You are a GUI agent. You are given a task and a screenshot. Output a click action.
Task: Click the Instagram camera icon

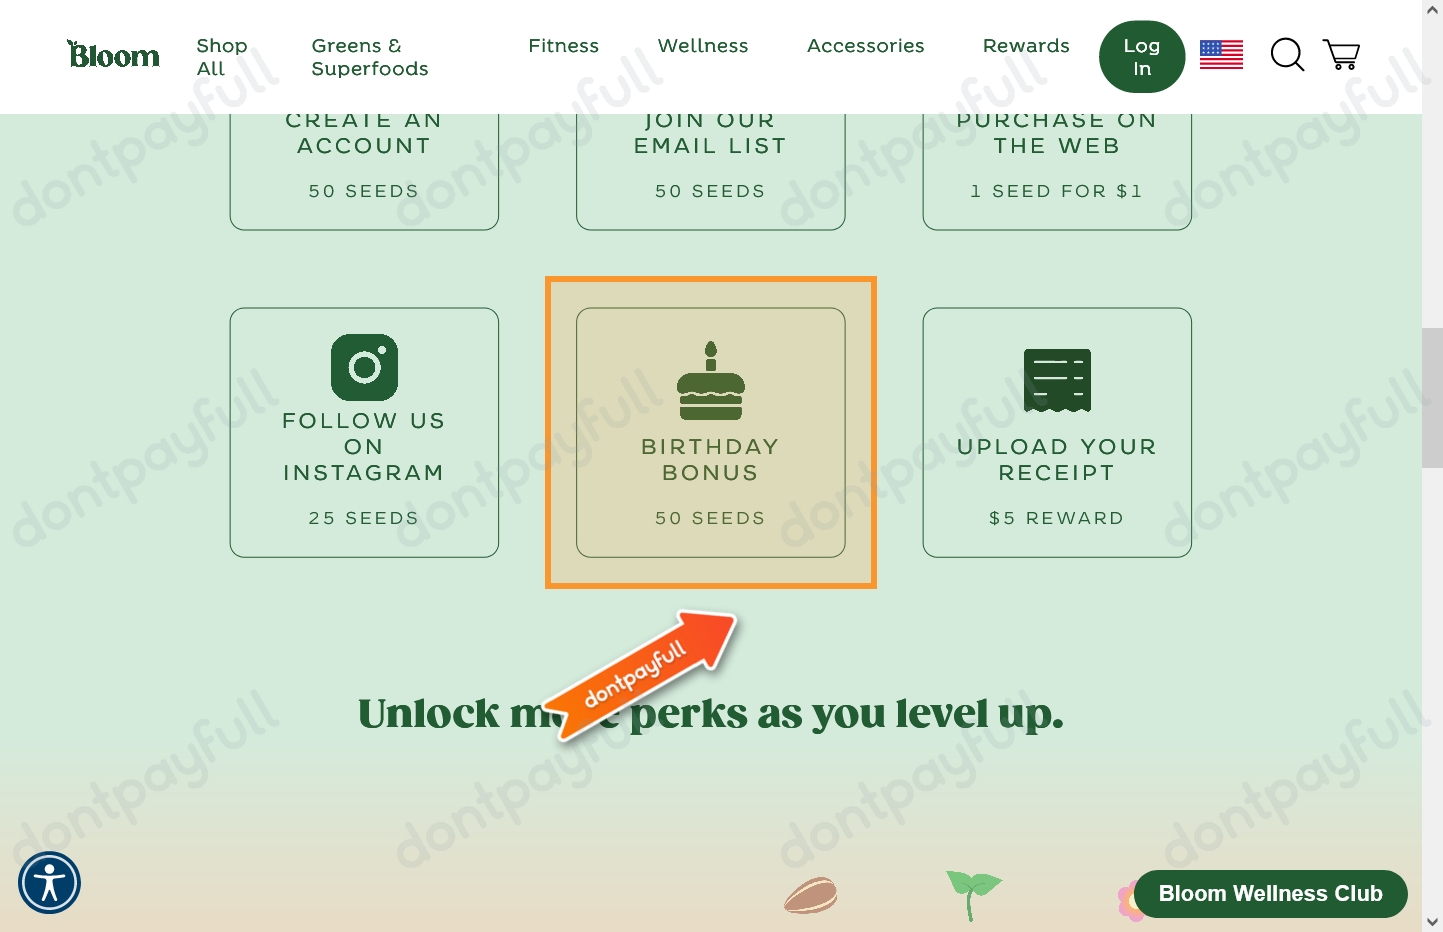tap(364, 367)
